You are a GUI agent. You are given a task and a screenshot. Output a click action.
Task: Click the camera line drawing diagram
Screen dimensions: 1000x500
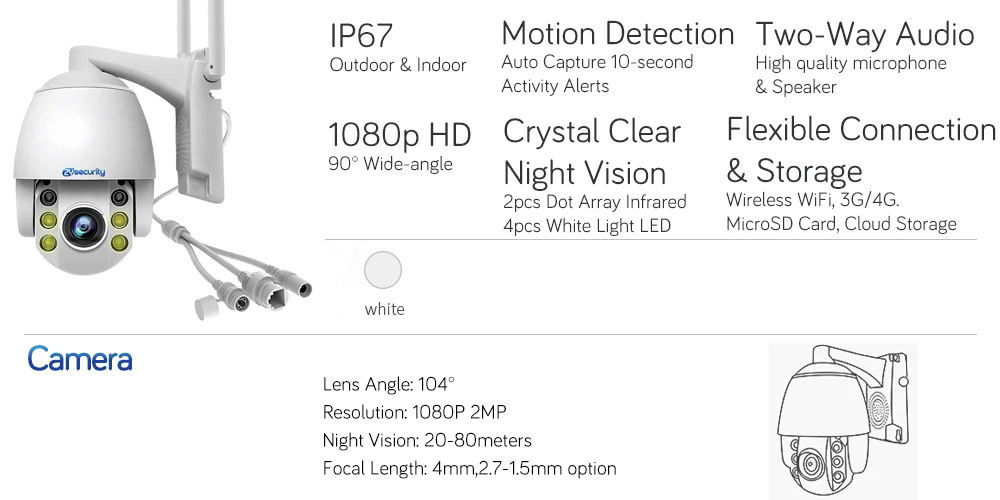(843, 418)
